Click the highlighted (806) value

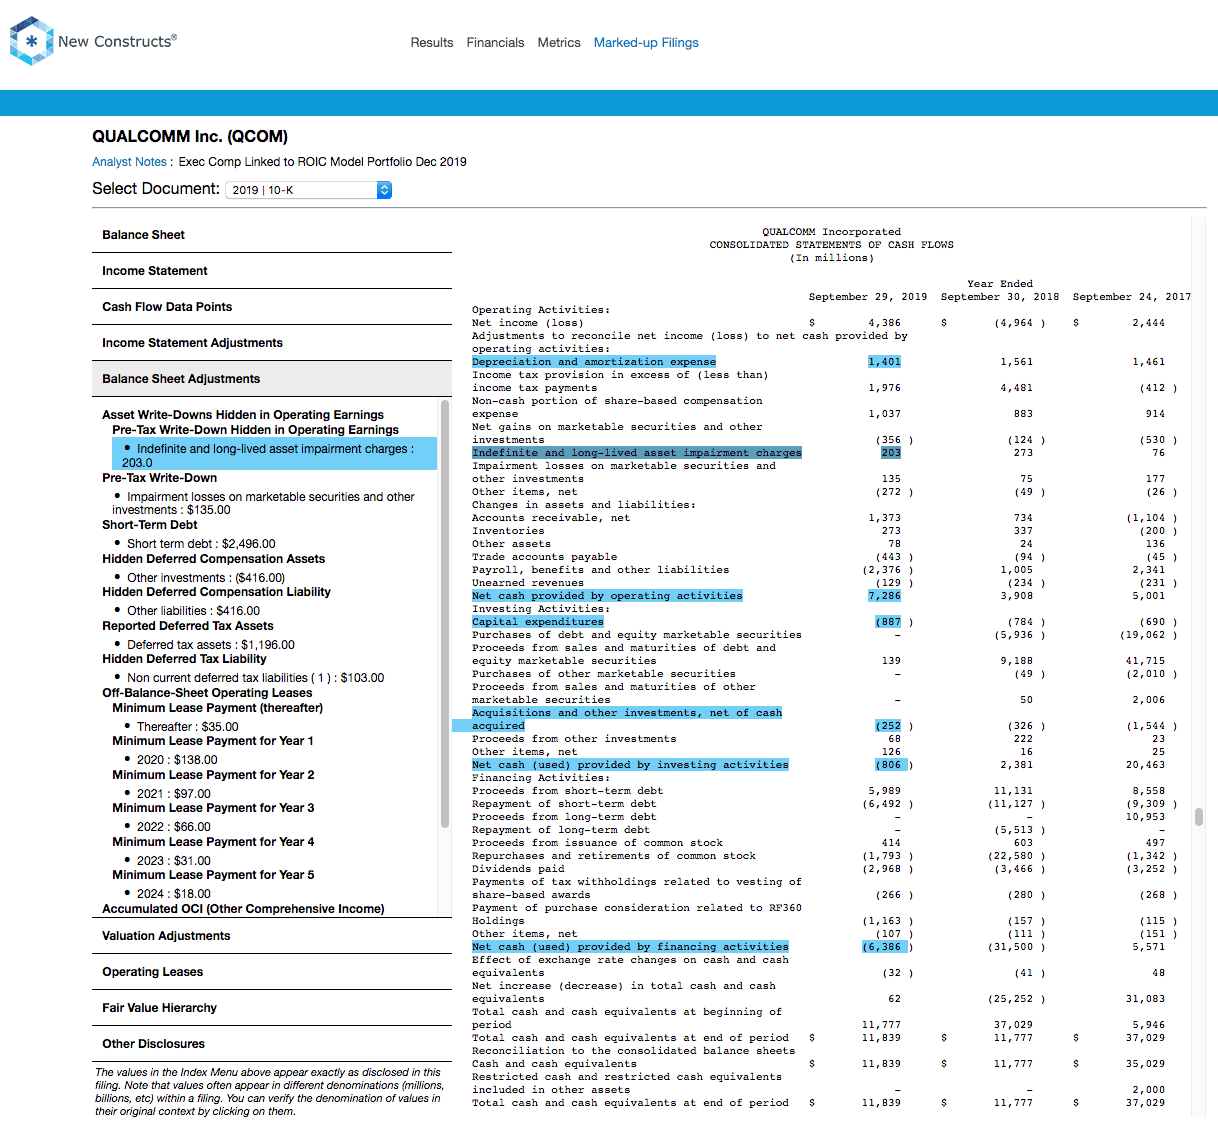click(x=891, y=765)
